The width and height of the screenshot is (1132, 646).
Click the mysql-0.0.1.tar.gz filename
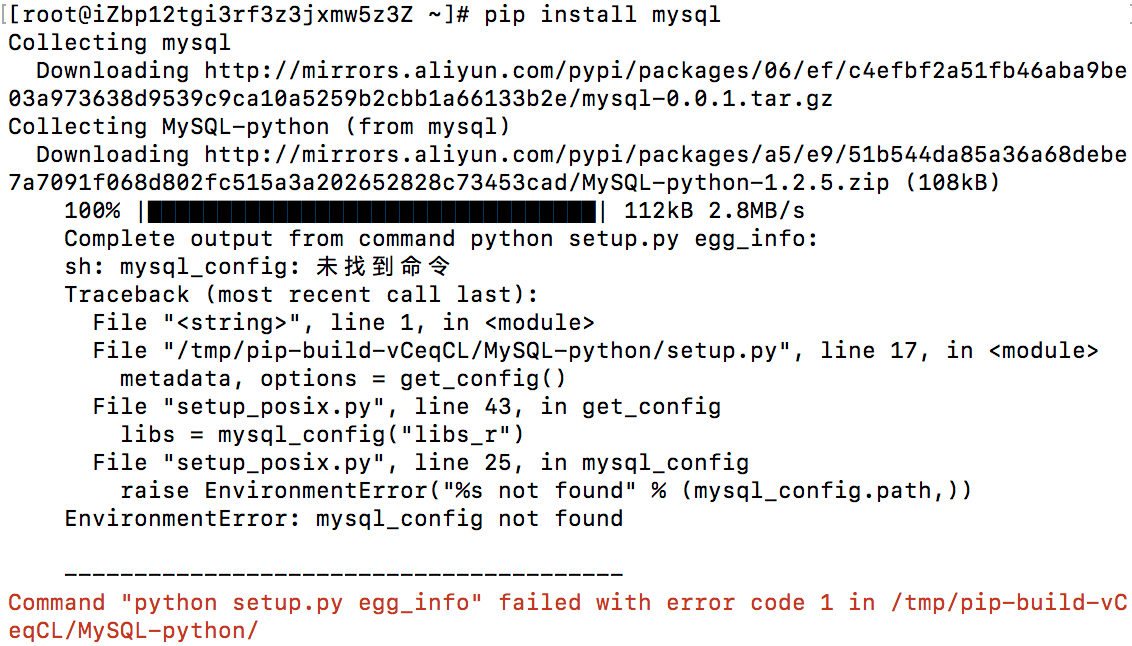point(708,99)
